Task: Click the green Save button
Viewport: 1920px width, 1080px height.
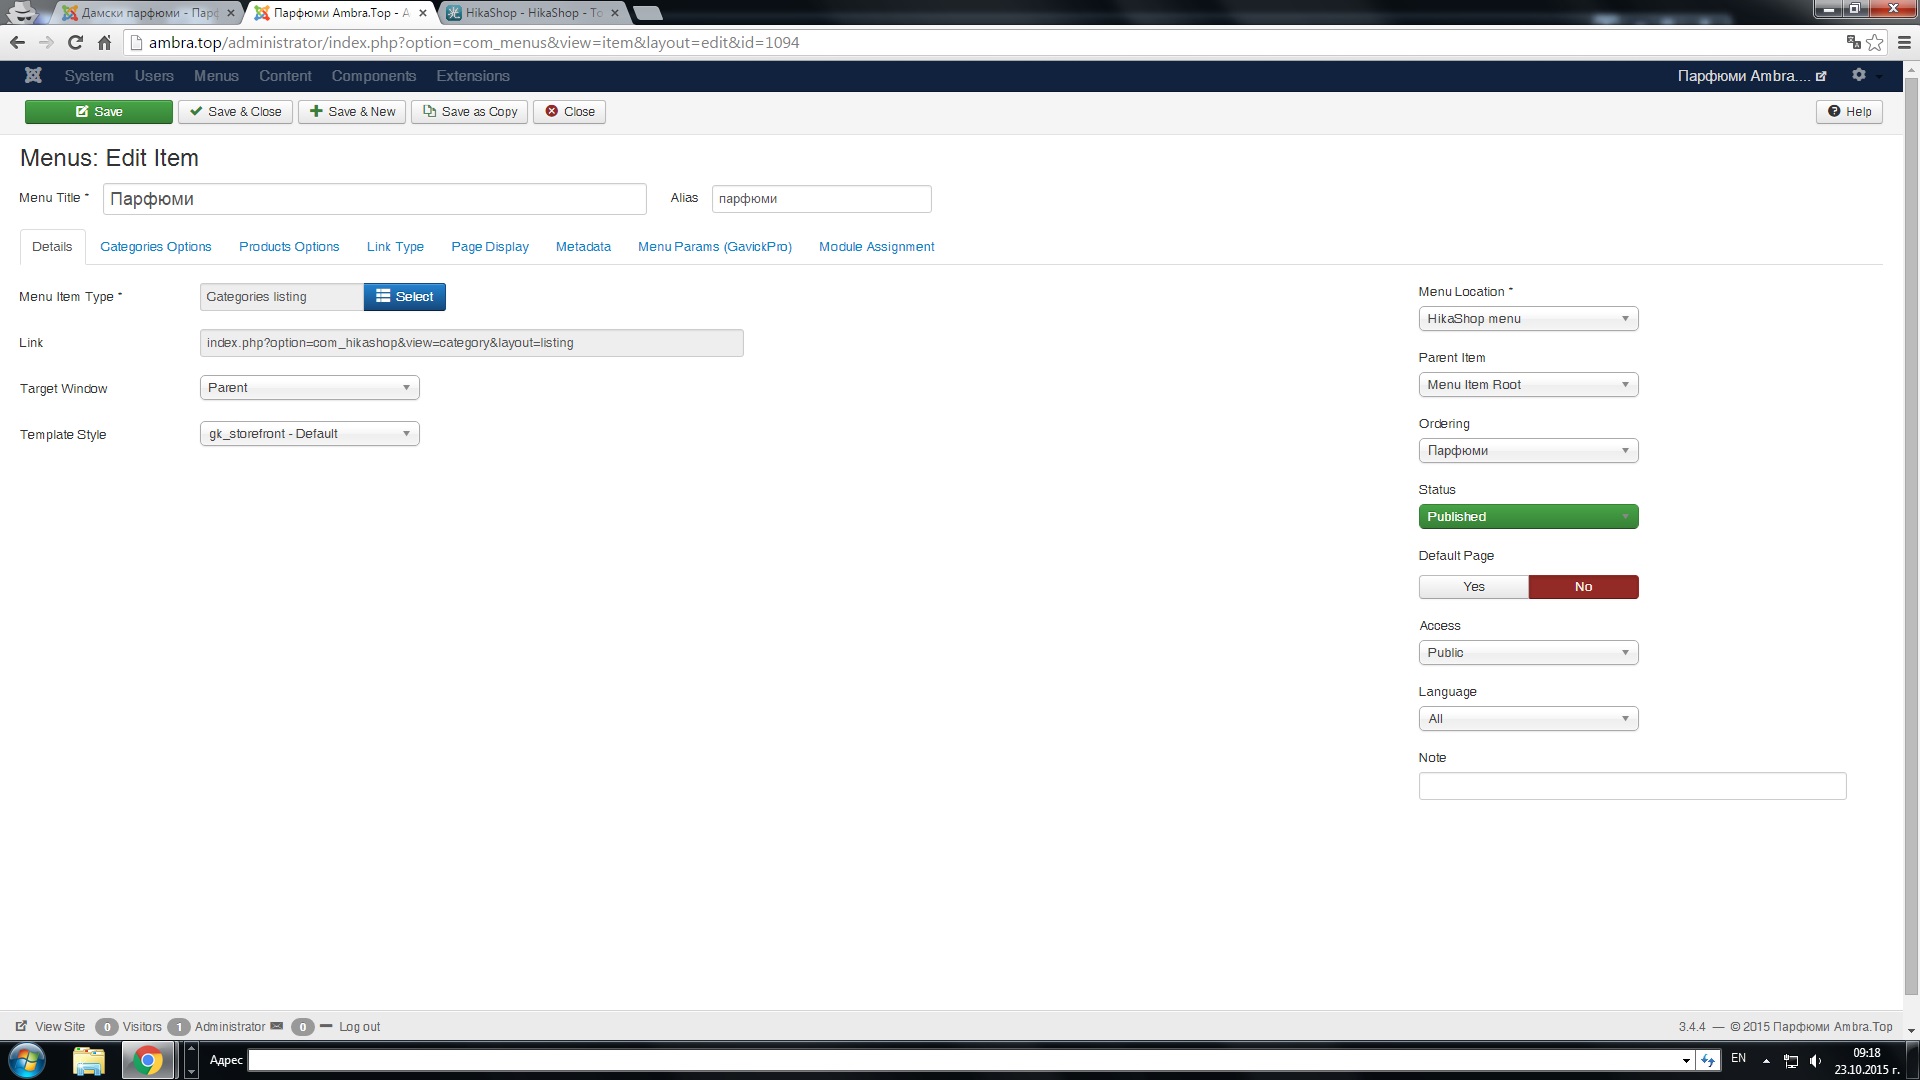Action: [x=99, y=112]
